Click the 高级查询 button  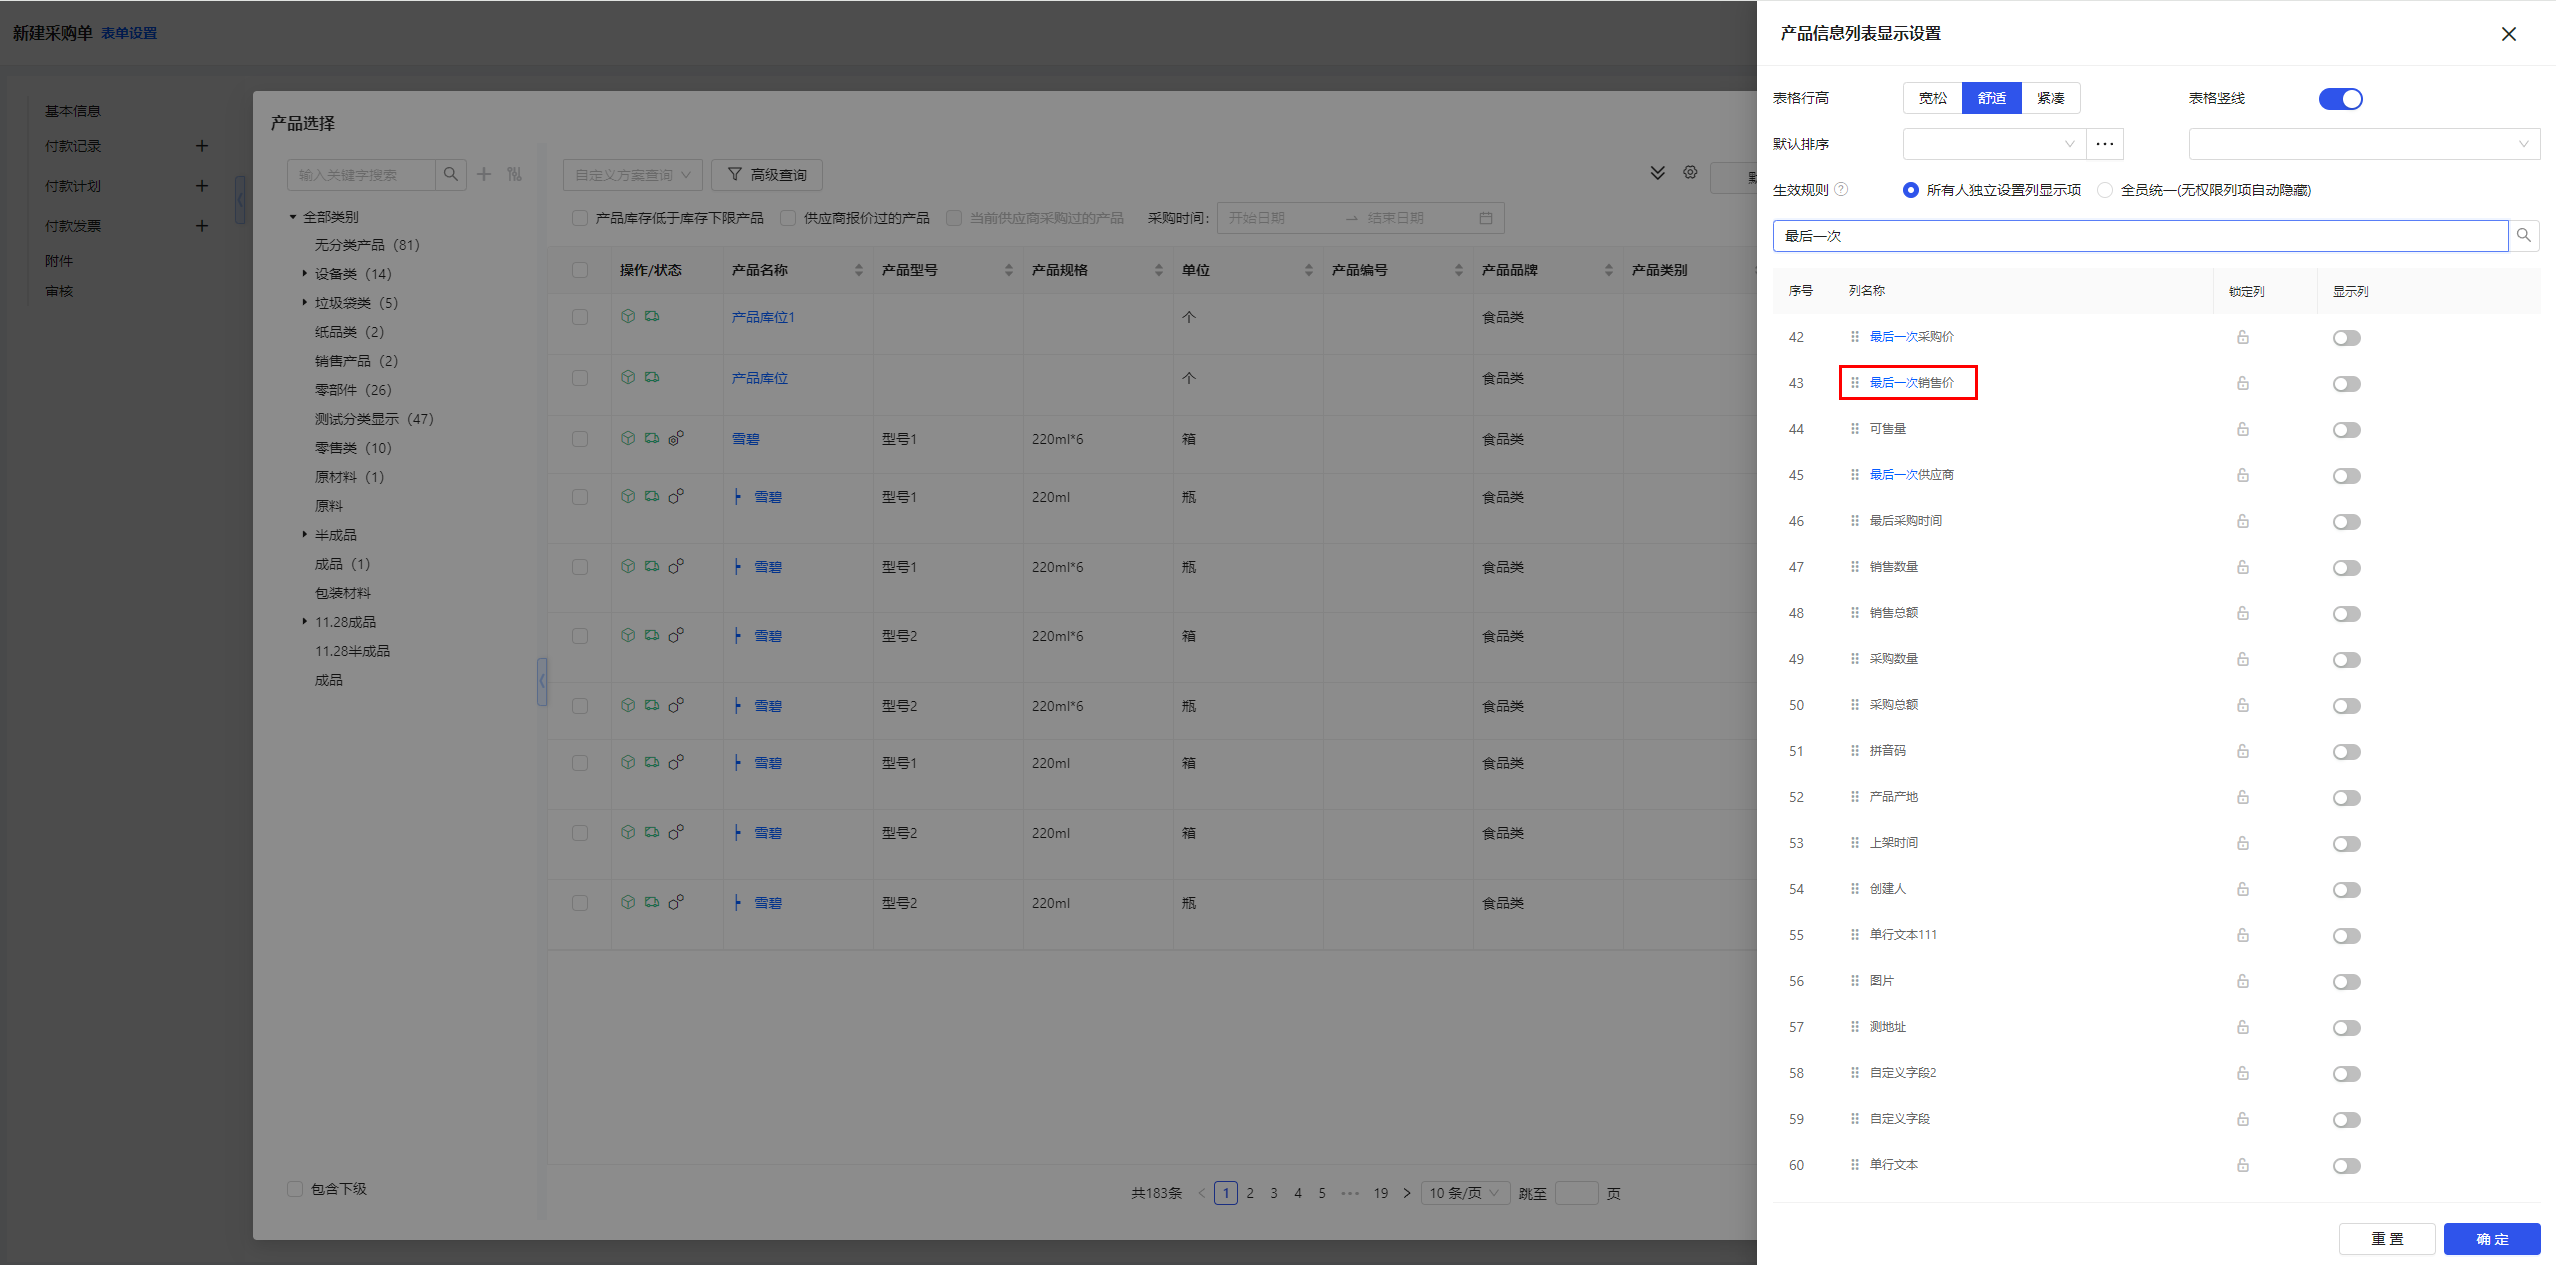[767, 175]
